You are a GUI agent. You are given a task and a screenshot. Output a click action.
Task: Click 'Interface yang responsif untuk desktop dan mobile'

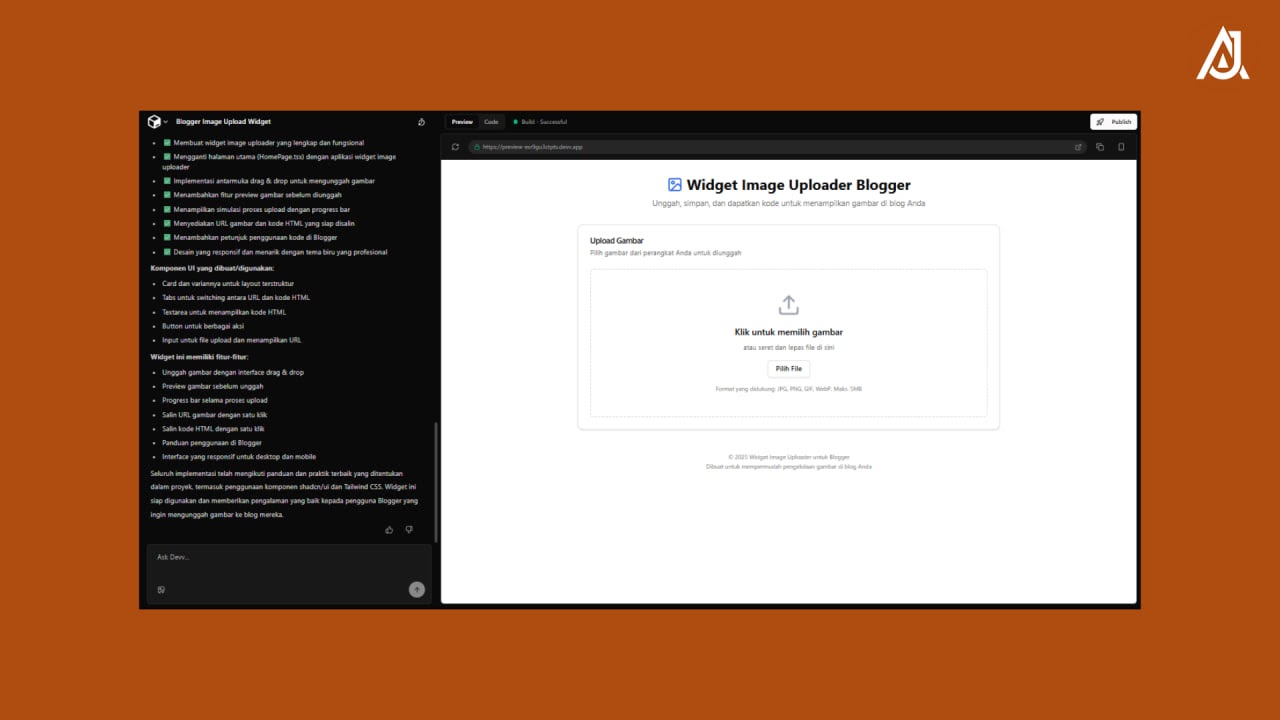[239, 456]
